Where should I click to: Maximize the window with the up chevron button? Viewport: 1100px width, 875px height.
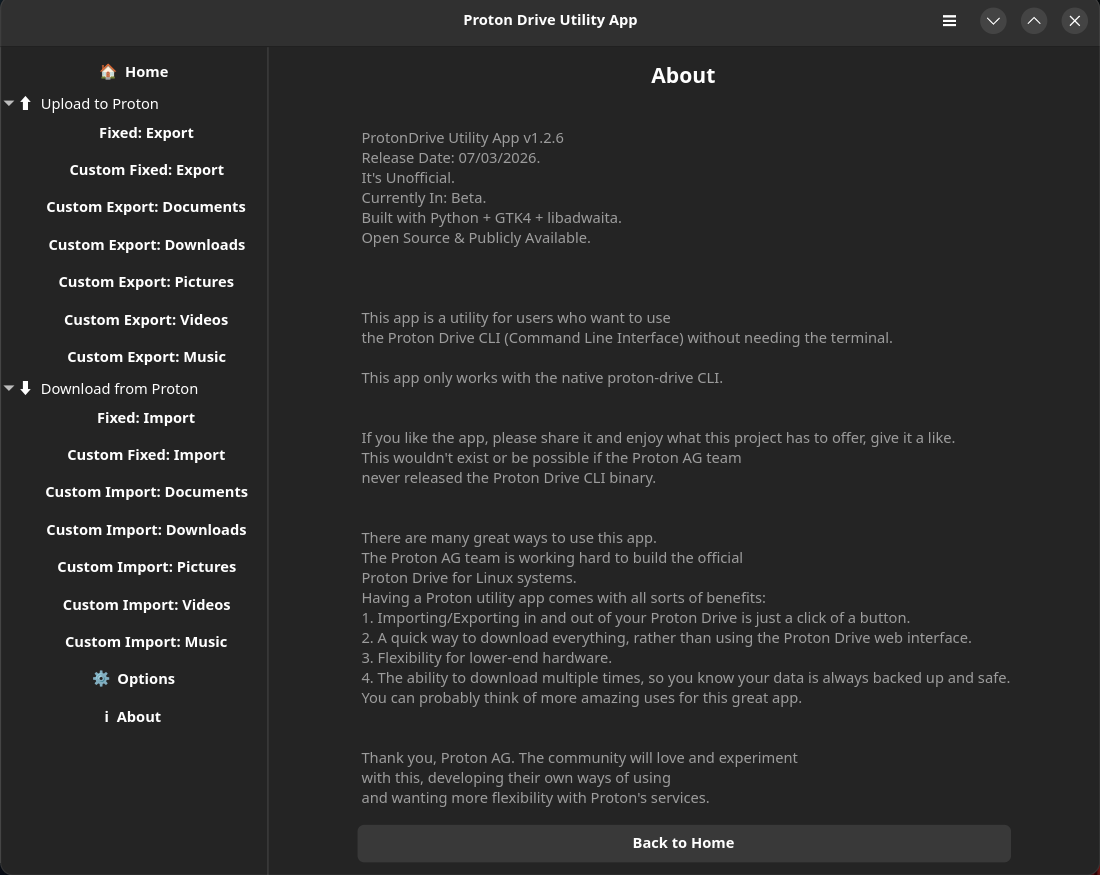[1034, 21]
